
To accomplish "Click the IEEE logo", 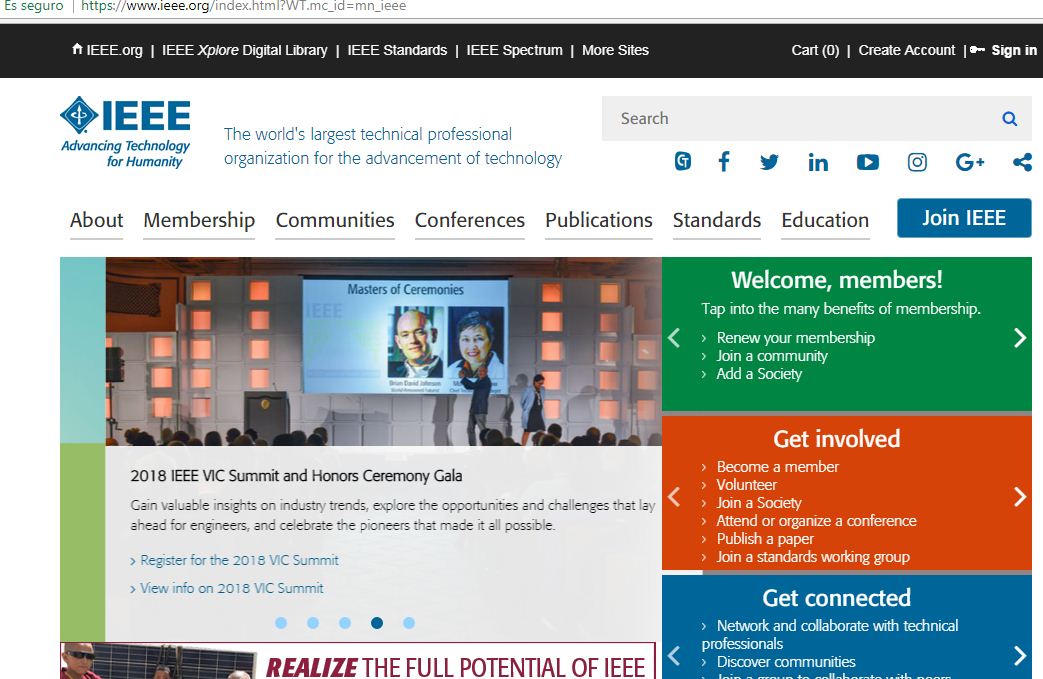I will [x=125, y=132].
